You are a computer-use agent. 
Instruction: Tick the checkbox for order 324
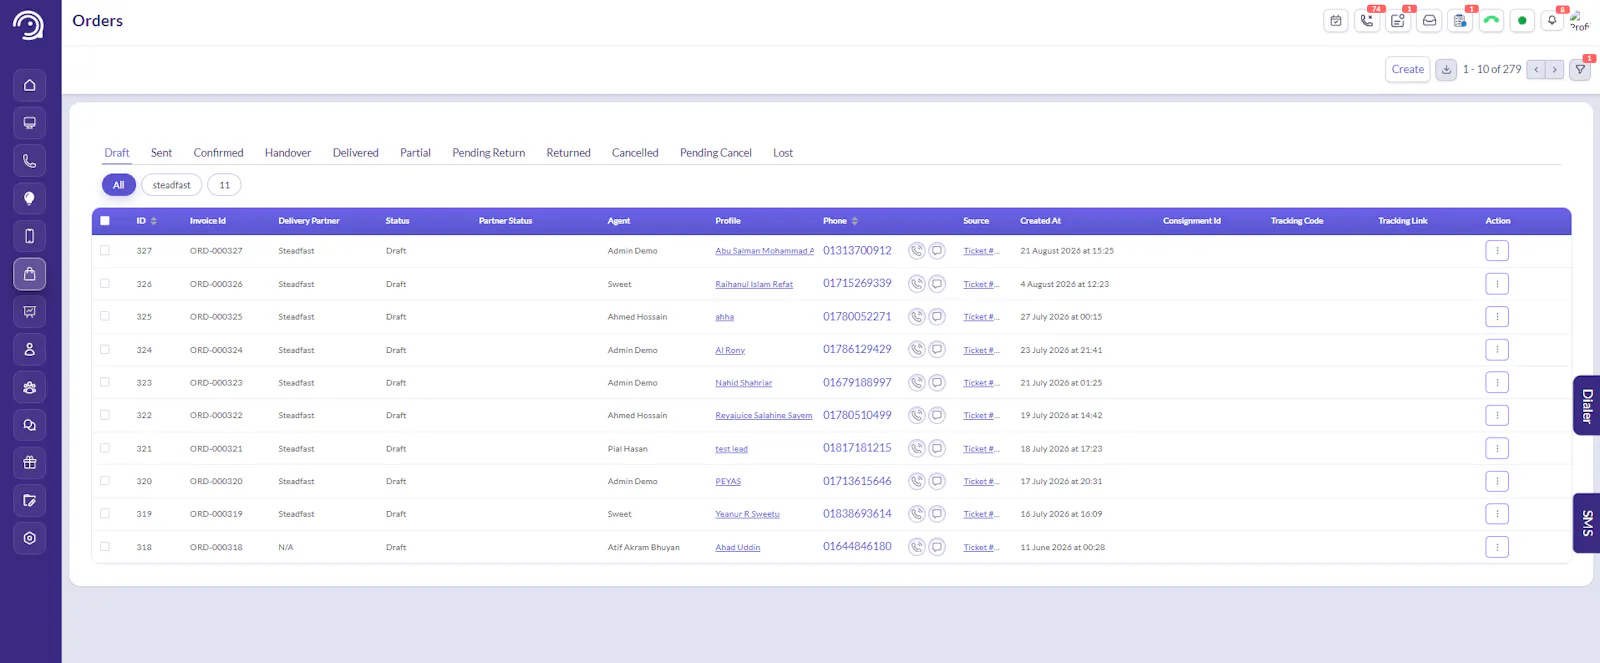105,349
